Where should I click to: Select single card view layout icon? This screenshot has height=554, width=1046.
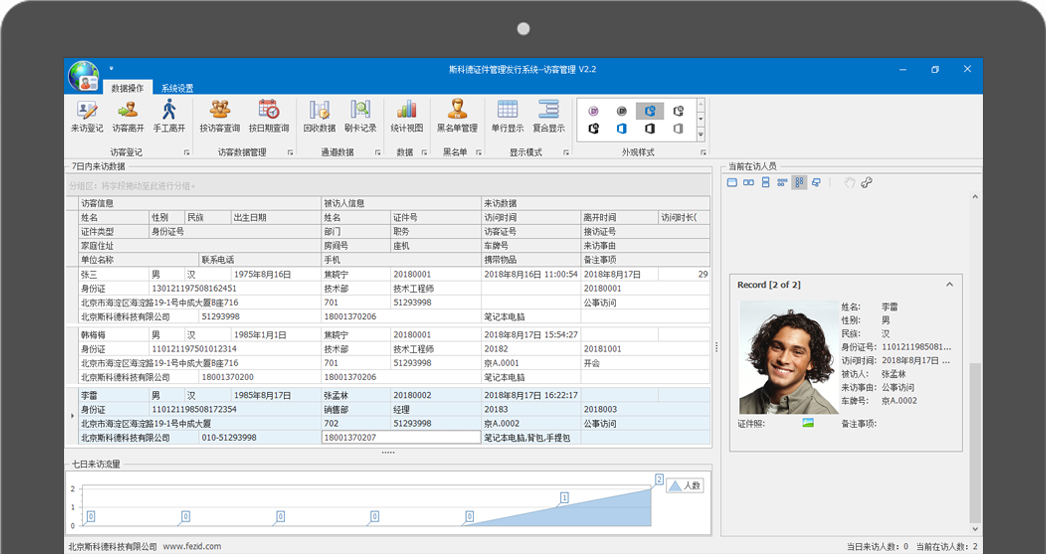tap(732, 182)
